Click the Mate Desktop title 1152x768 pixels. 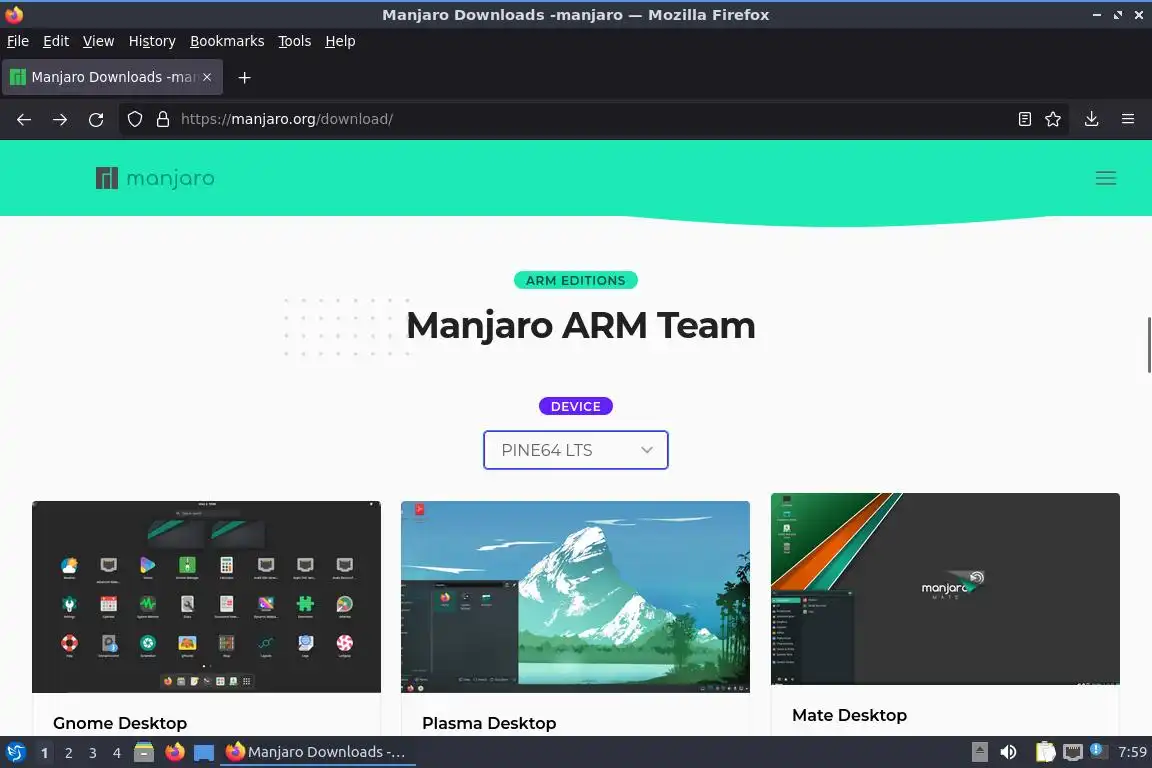point(849,715)
